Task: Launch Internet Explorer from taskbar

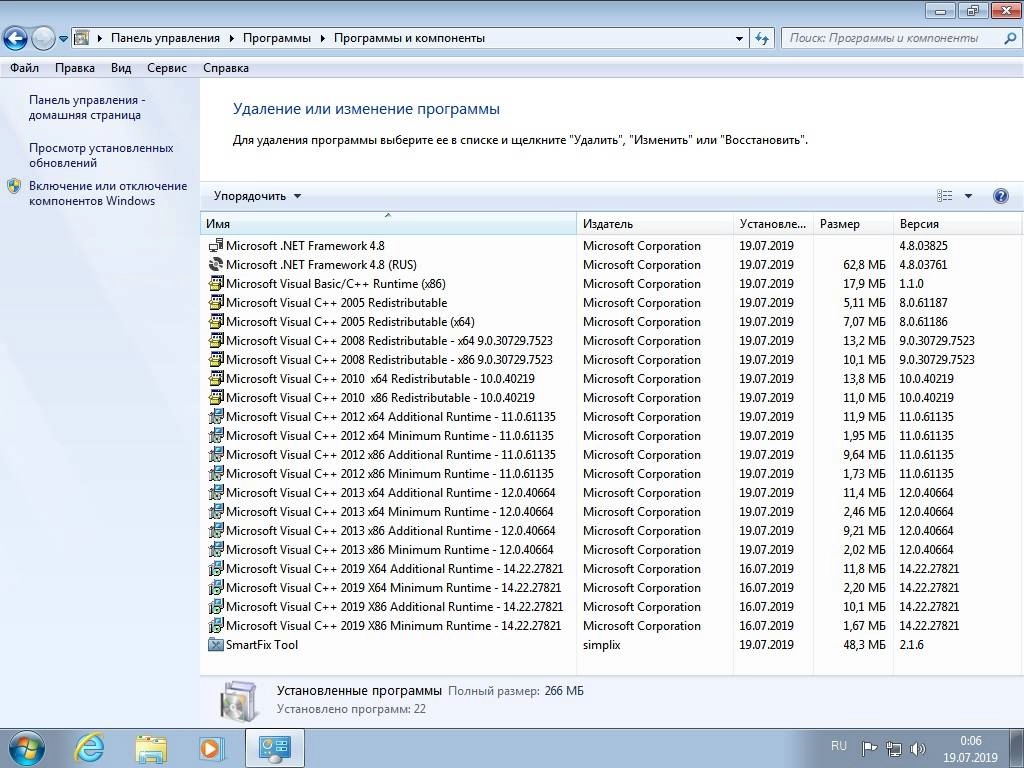Action: pos(88,748)
